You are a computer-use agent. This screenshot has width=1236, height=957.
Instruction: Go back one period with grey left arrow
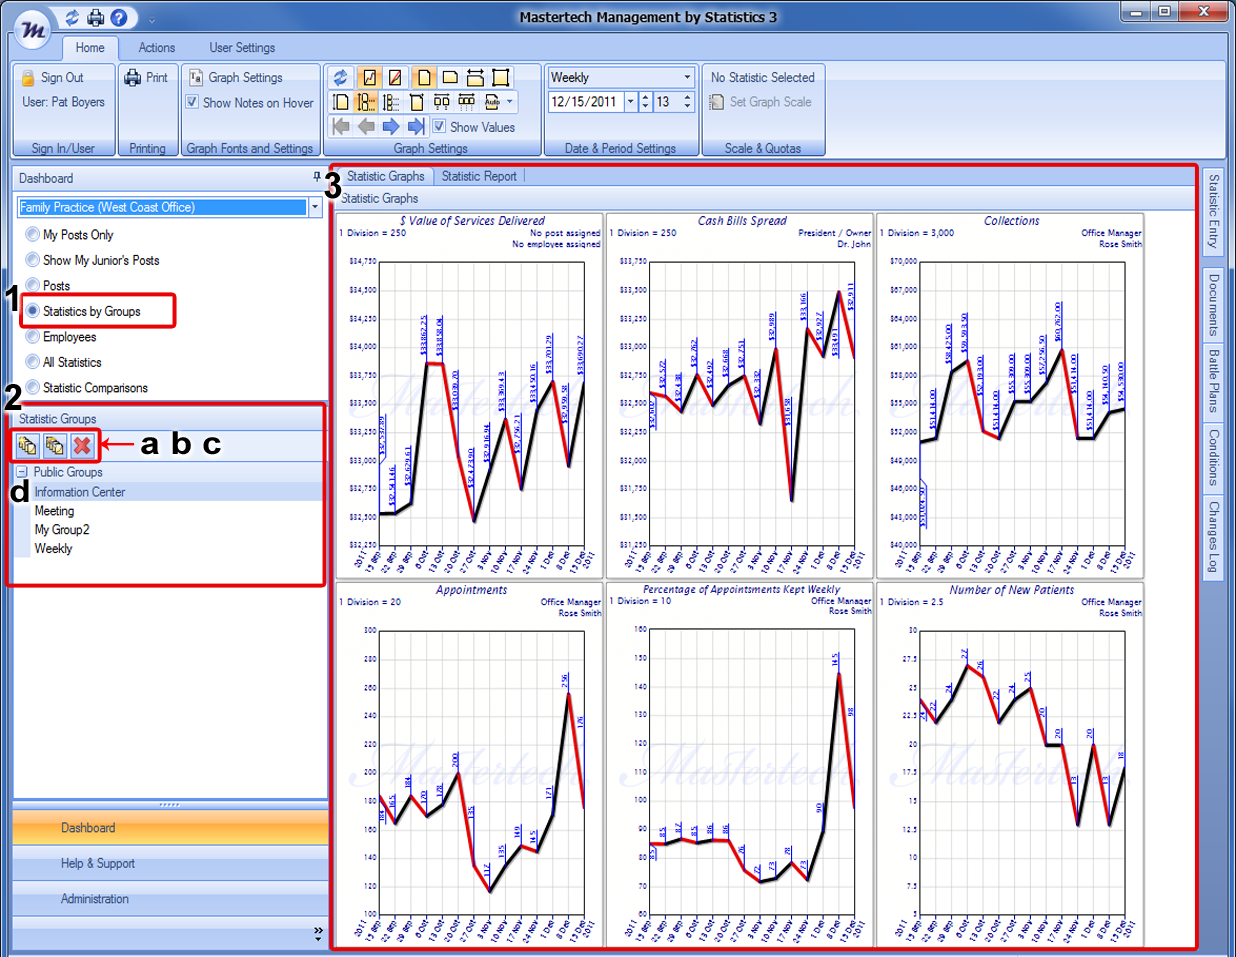point(366,126)
